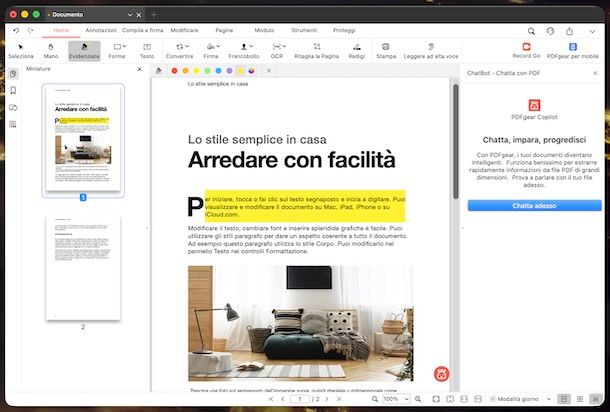Select the page 2 thumbnail
The width and height of the screenshot is (610, 412).
[x=82, y=269]
